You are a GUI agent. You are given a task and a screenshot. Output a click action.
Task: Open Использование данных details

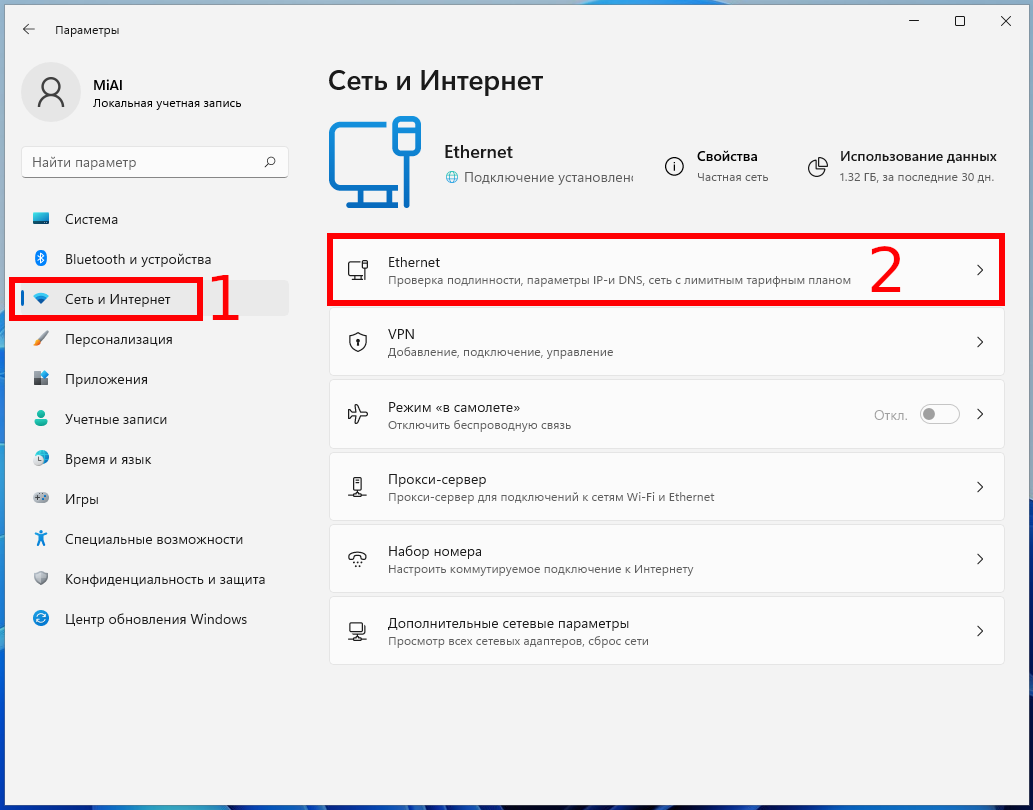point(902,166)
